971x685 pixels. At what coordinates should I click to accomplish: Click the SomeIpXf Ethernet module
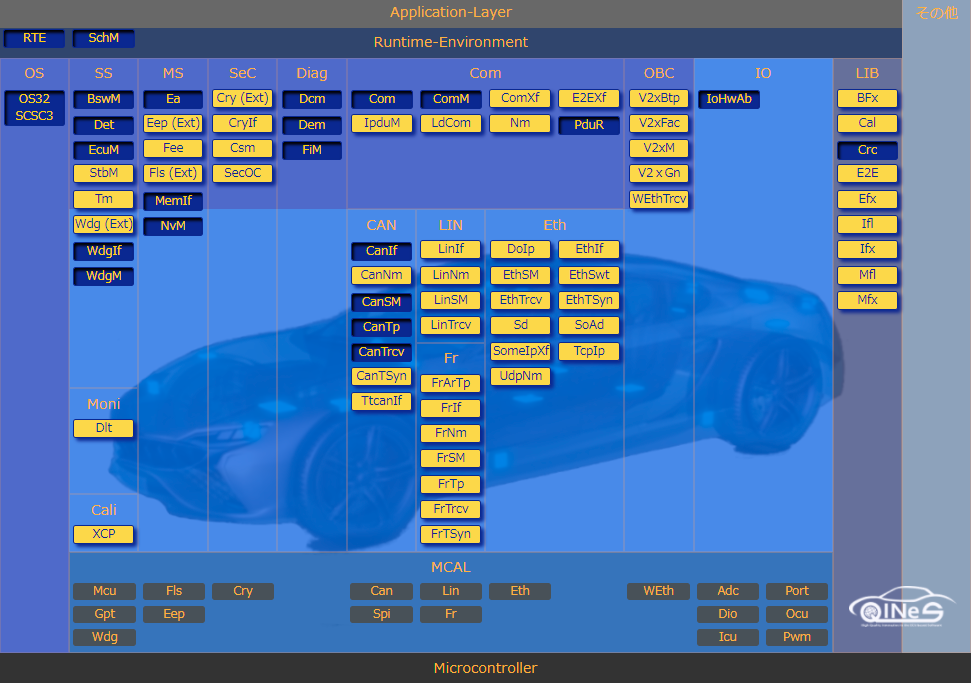pyautogui.click(x=520, y=351)
